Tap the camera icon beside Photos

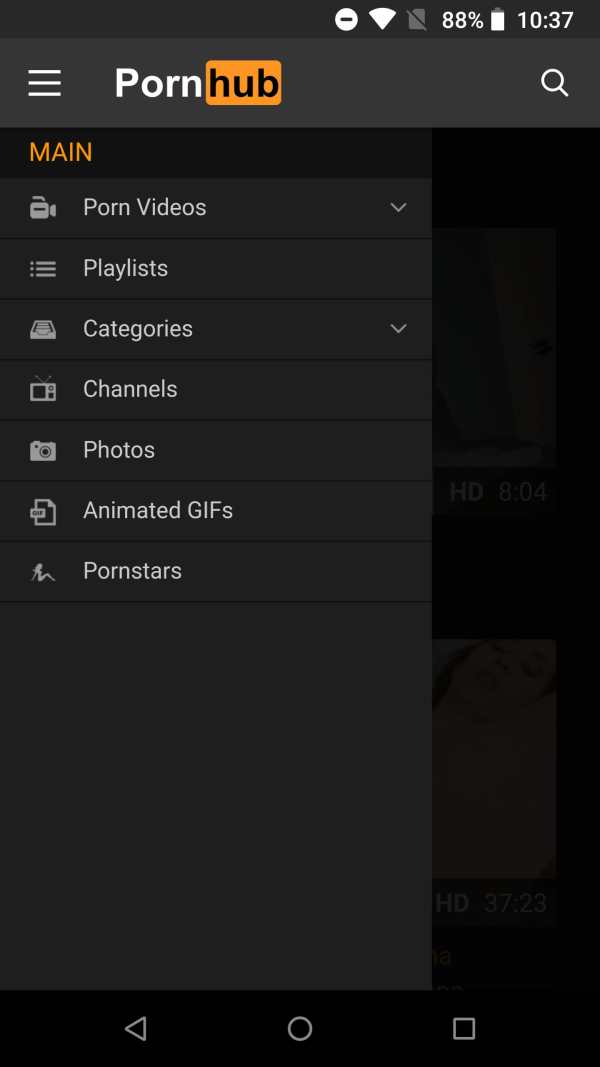(43, 450)
